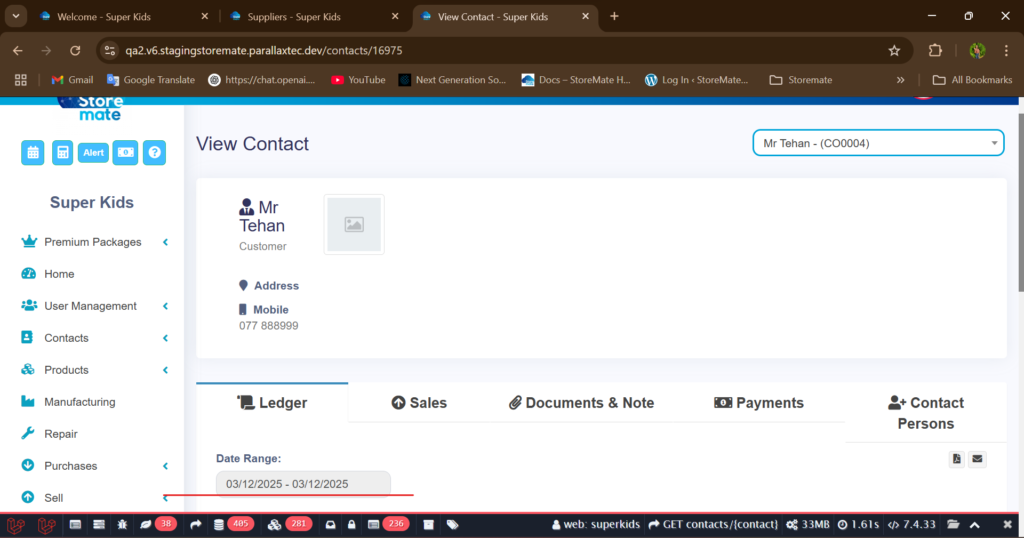This screenshot has width=1024, height=538.
Task: Open the Sell menu item
Action: click(54, 498)
